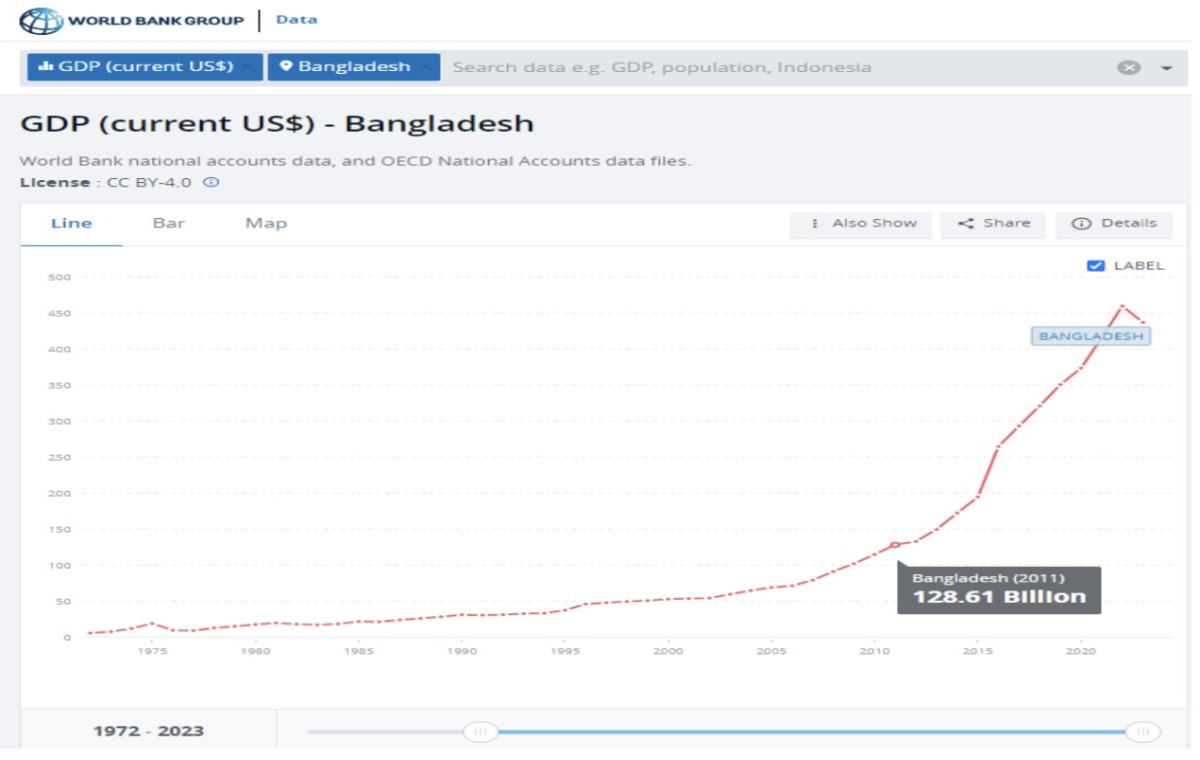Clear search with the round X icon
This screenshot has width=1200, height=760.
(1129, 67)
